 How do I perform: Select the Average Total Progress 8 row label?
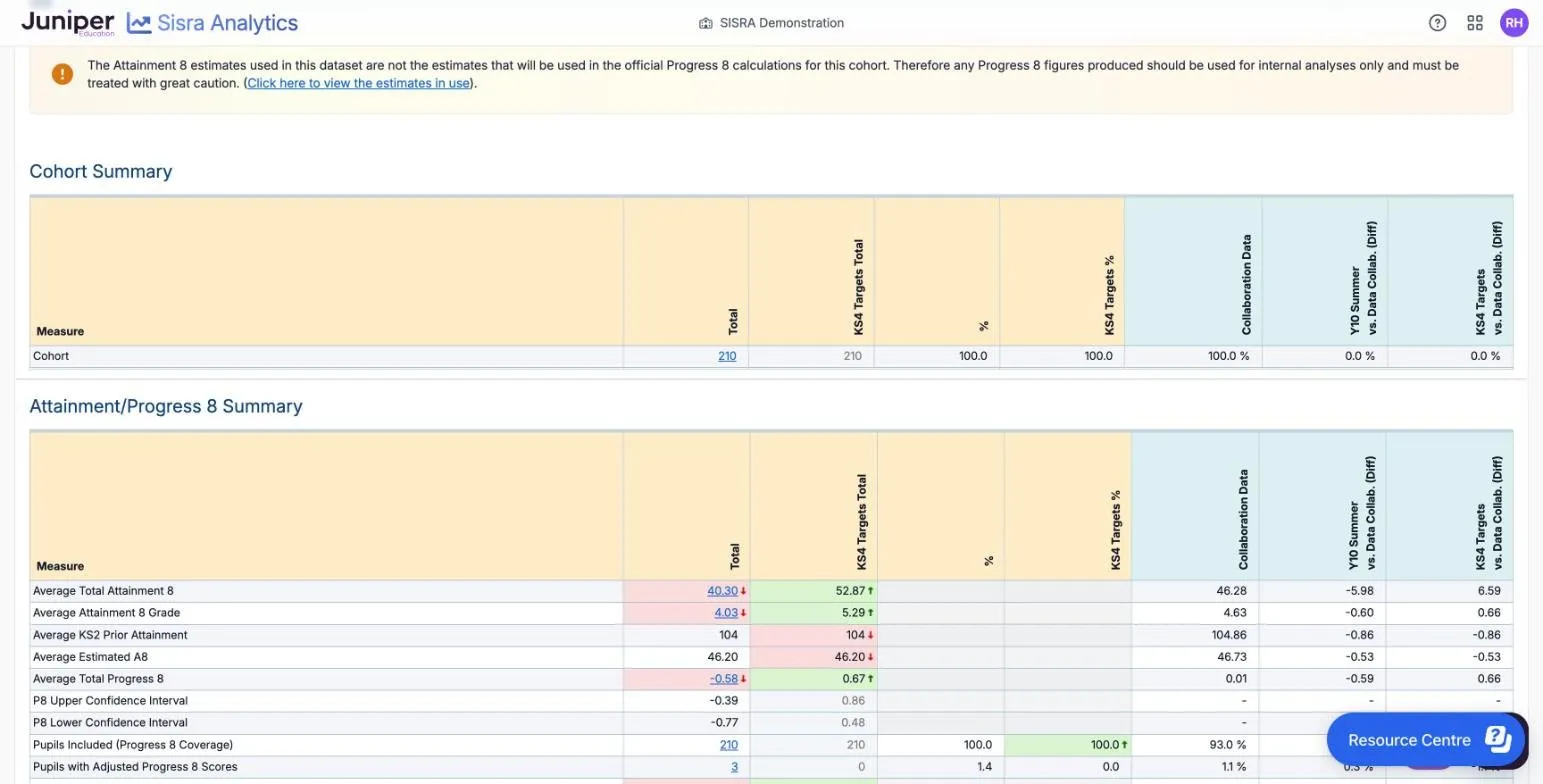[x=98, y=679]
